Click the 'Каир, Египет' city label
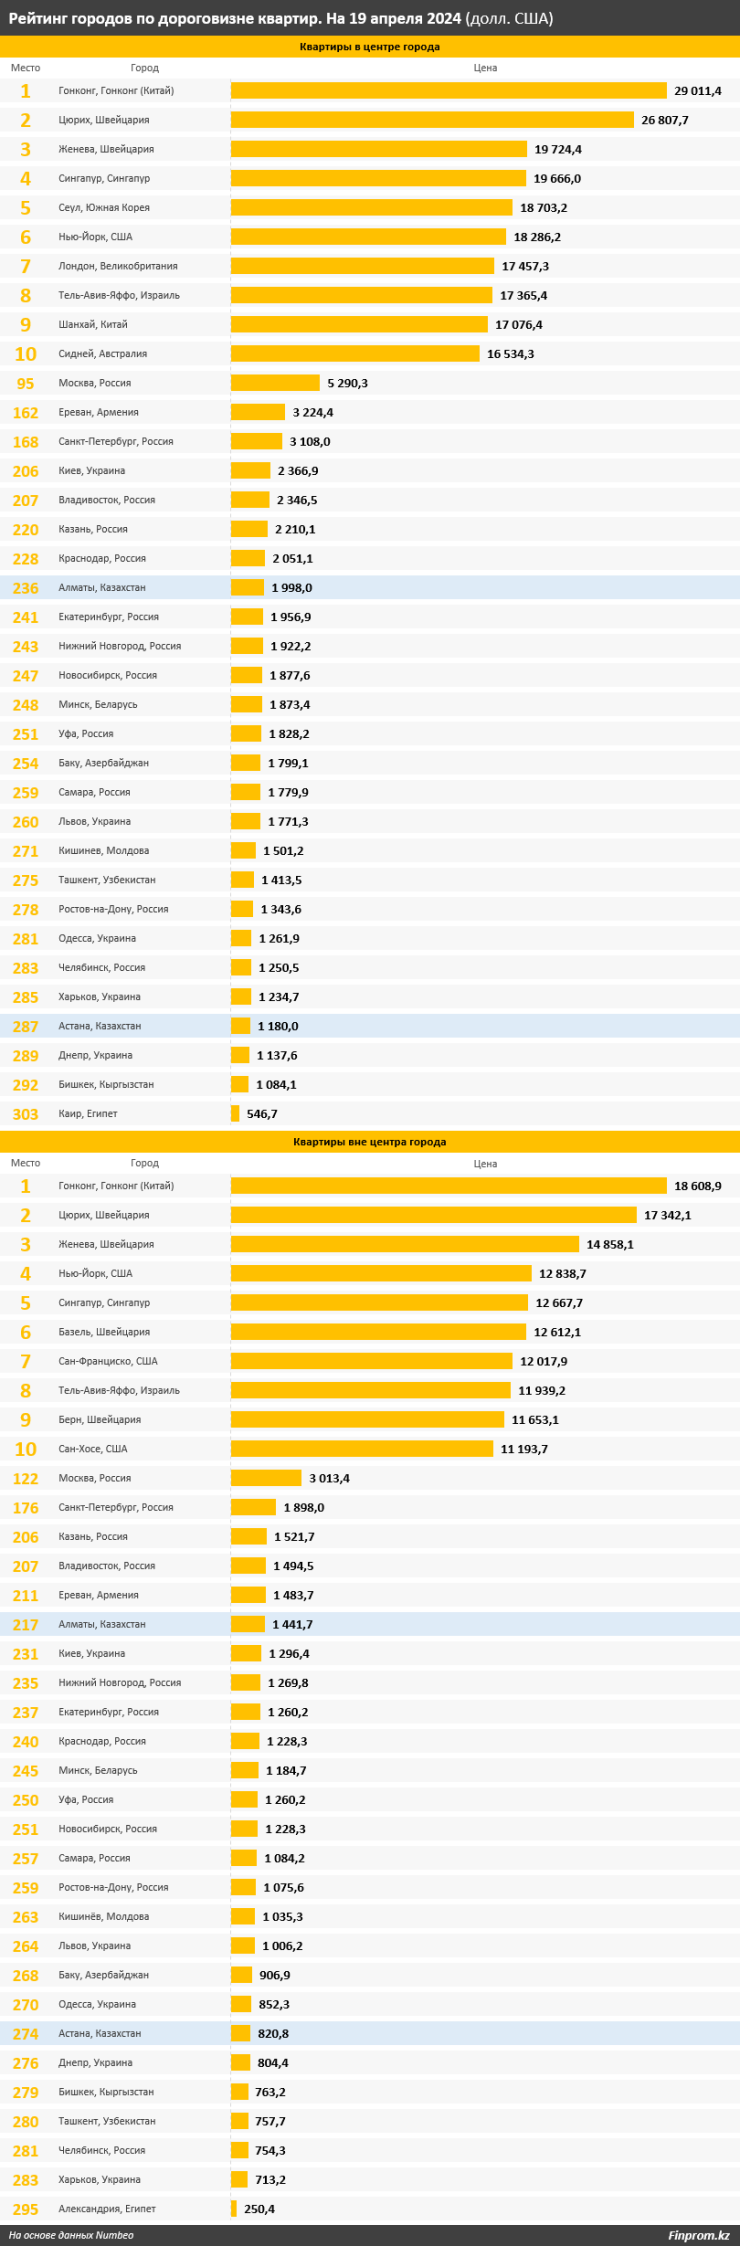The width and height of the screenshot is (740, 2246). pos(88,1114)
